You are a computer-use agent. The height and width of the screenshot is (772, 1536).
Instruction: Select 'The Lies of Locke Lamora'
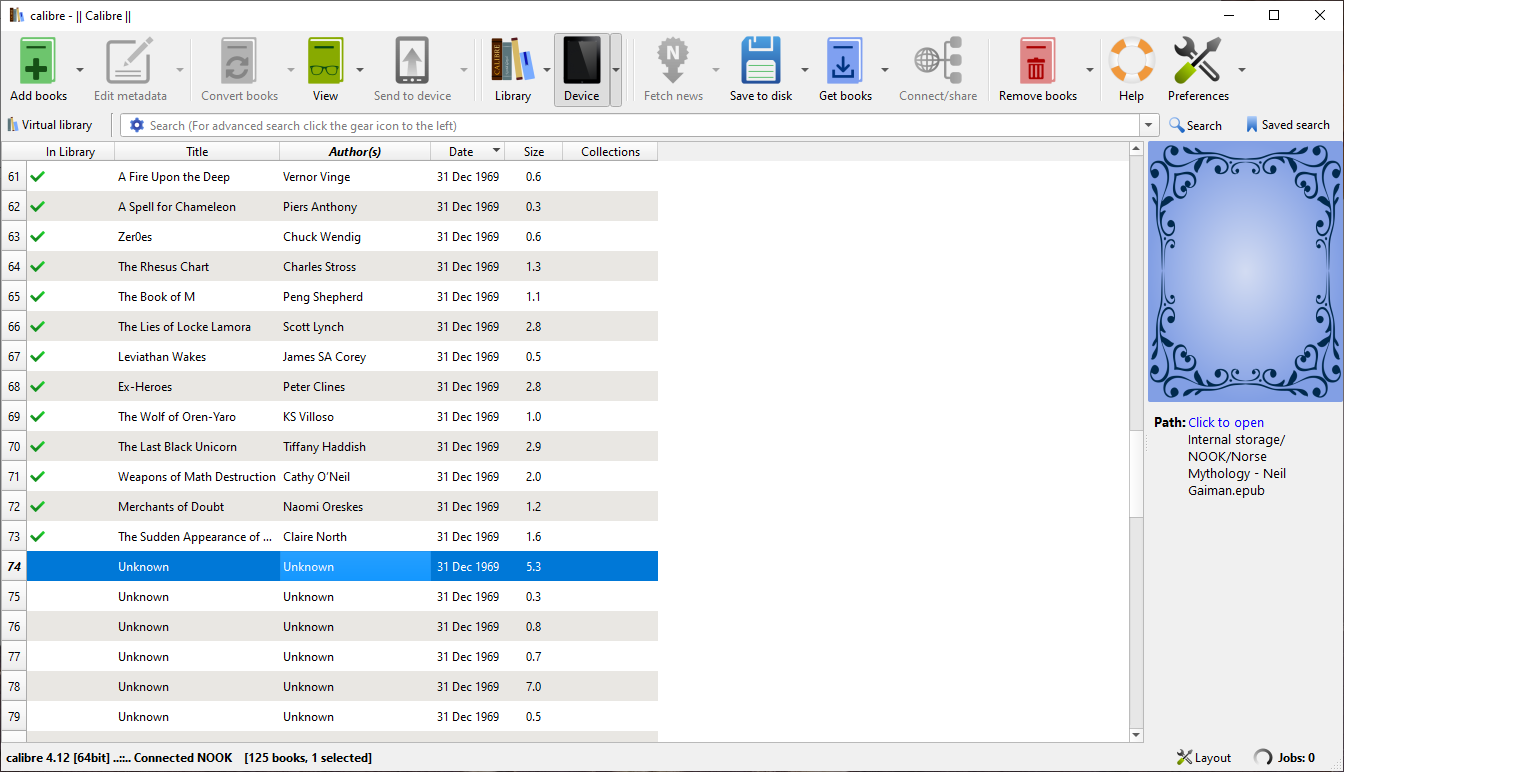tap(184, 327)
